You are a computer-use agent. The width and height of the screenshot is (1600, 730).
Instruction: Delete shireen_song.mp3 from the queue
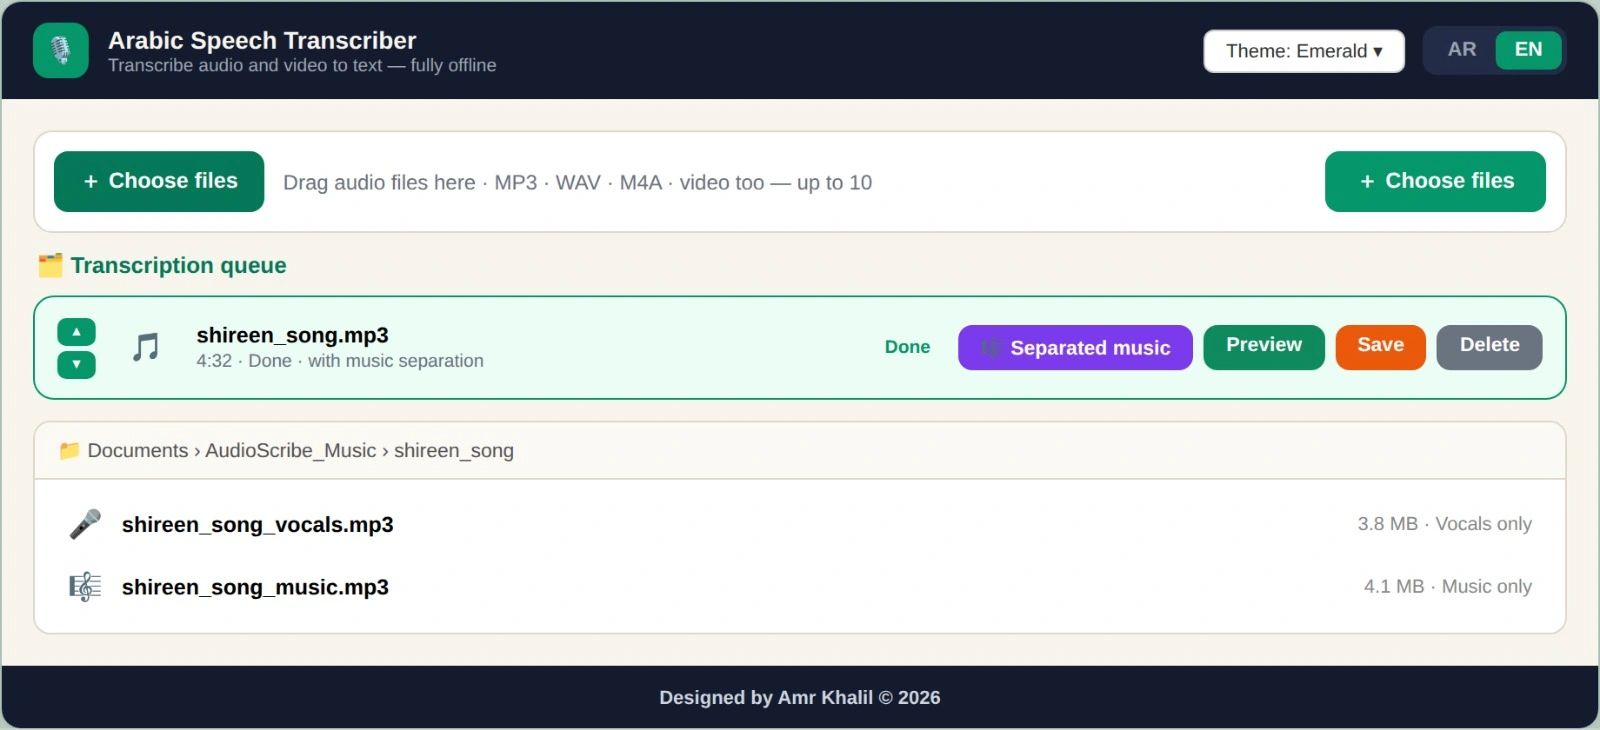click(1489, 347)
